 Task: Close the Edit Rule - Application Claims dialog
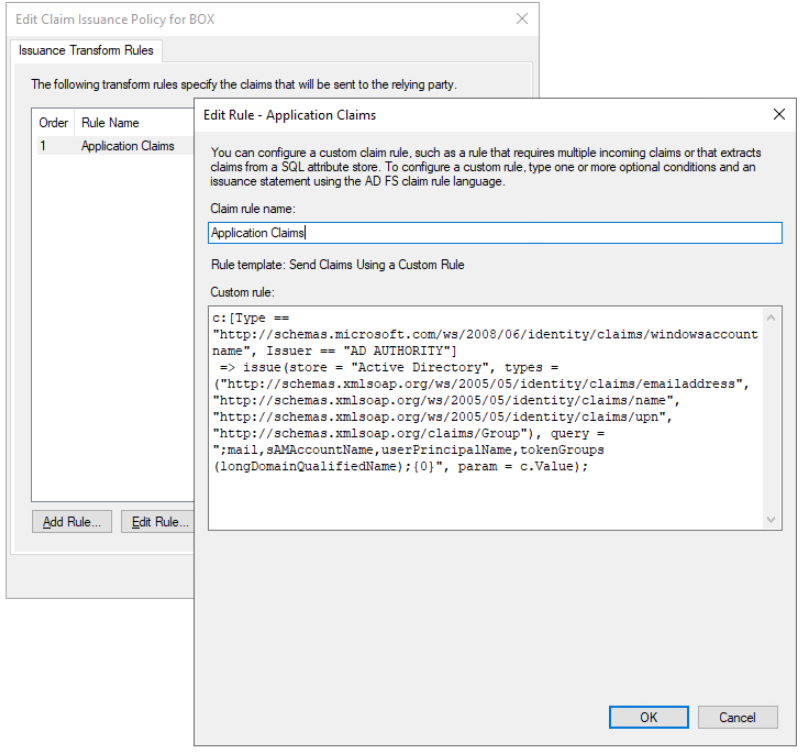(x=779, y=114)
